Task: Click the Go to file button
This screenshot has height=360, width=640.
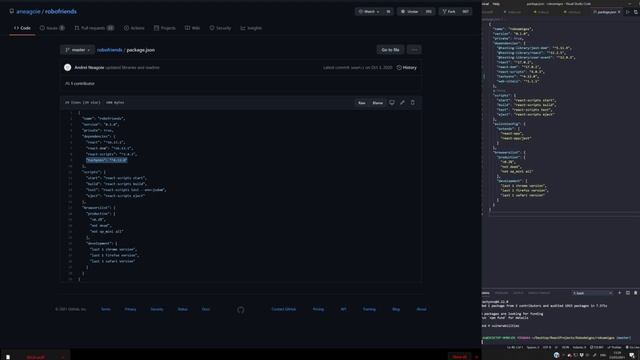Action: pos(390,50)
